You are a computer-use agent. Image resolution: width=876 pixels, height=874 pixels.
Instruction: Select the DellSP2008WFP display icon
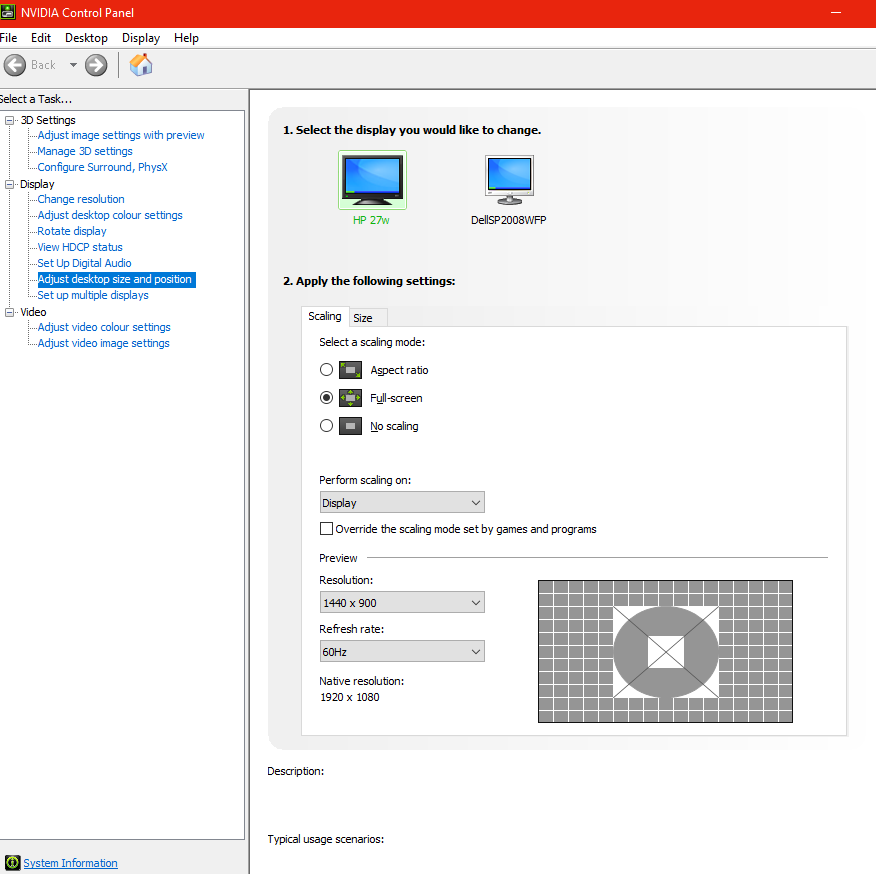point(509,180)
